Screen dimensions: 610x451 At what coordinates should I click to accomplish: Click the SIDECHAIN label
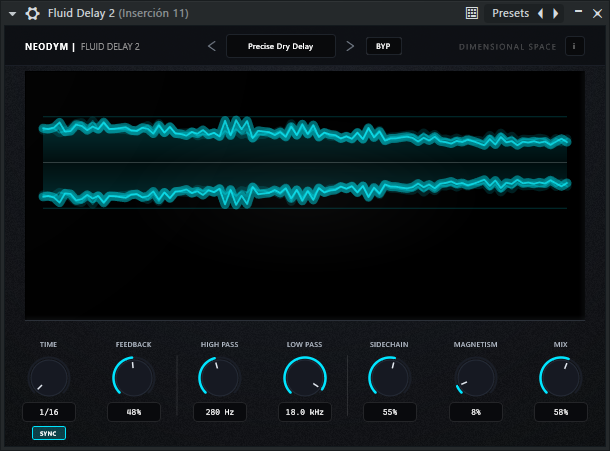pos(389,345)
